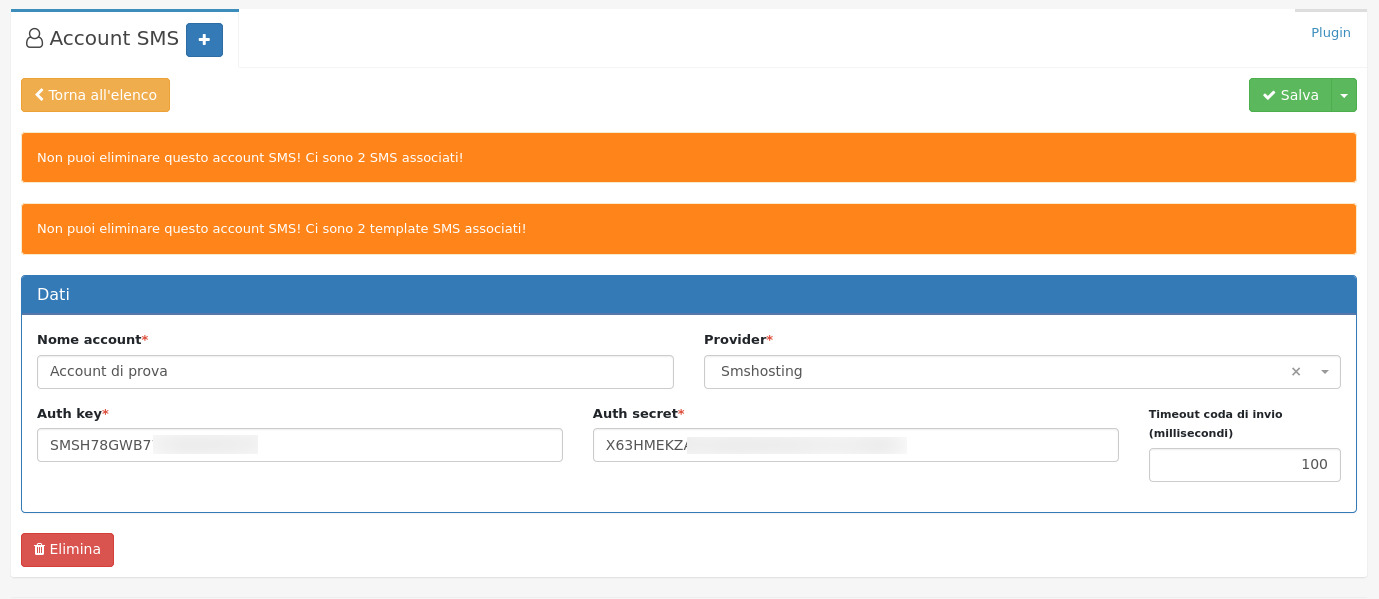
Task: Click the Provider field label
Action: pos(735,340)
